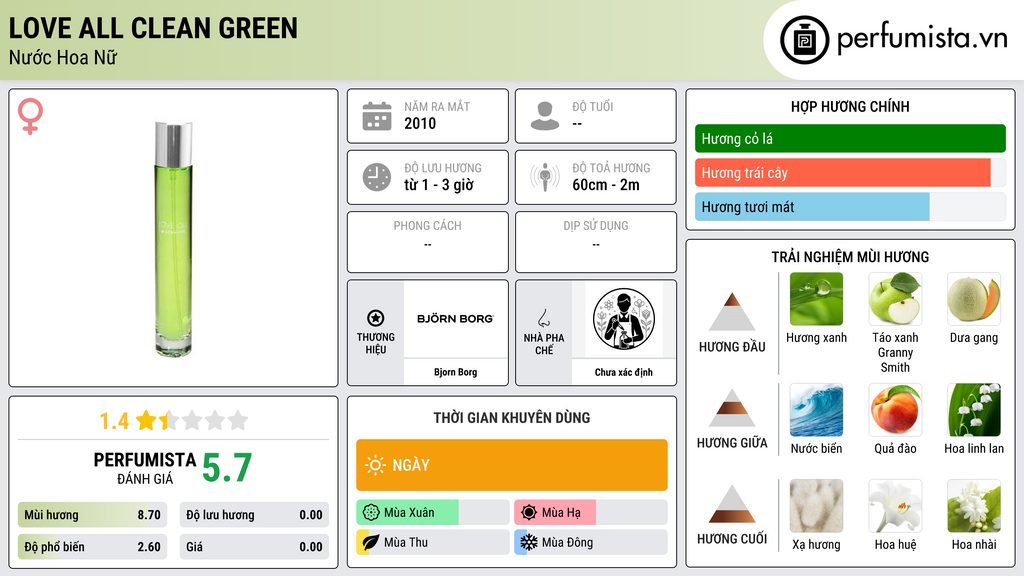
Task: Click the green perfume bottle product image
Action: (x=174, y=238)
